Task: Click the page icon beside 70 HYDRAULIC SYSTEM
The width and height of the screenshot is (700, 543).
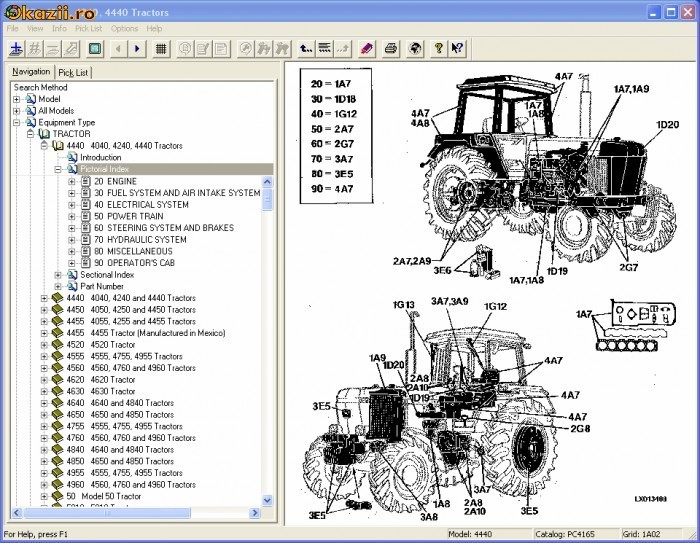Action: [x=86, y=239]
